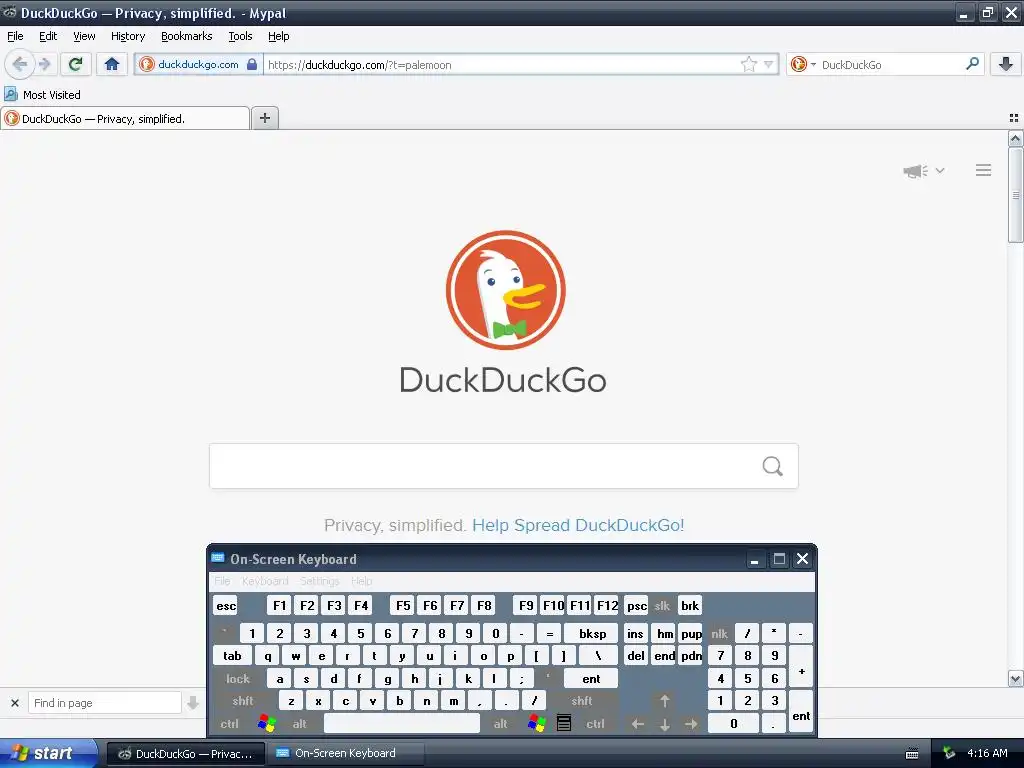This screenshot has width=1024, height=768.
Task: Open the On-Screen Keyboard's Settings menu
Action: point(319,581)
